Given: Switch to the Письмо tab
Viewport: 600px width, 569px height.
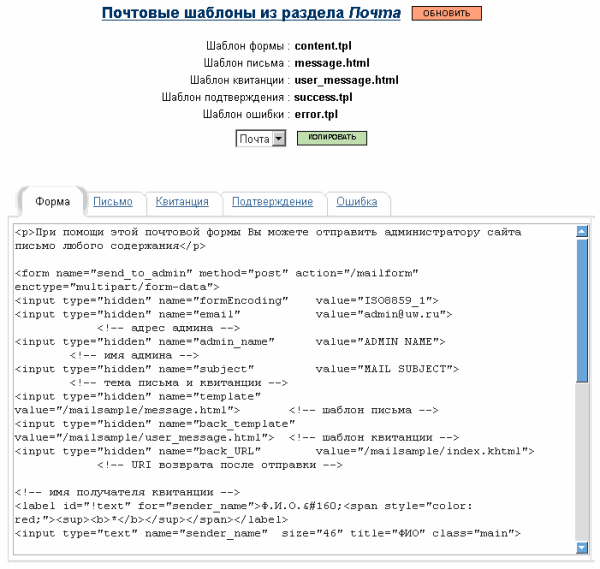Looking at the screenshot, I should [x=112, y=201].
